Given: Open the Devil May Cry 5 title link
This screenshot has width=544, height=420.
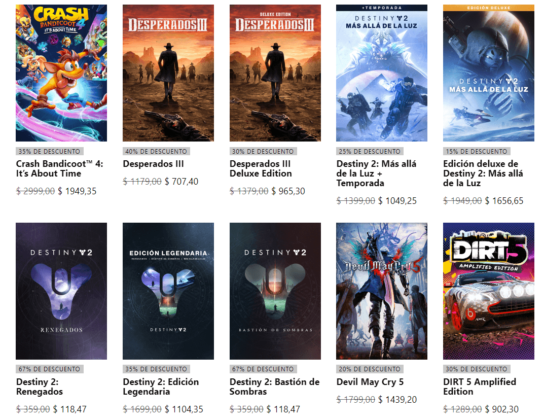Looking at the screenshot, I should 370,382.
